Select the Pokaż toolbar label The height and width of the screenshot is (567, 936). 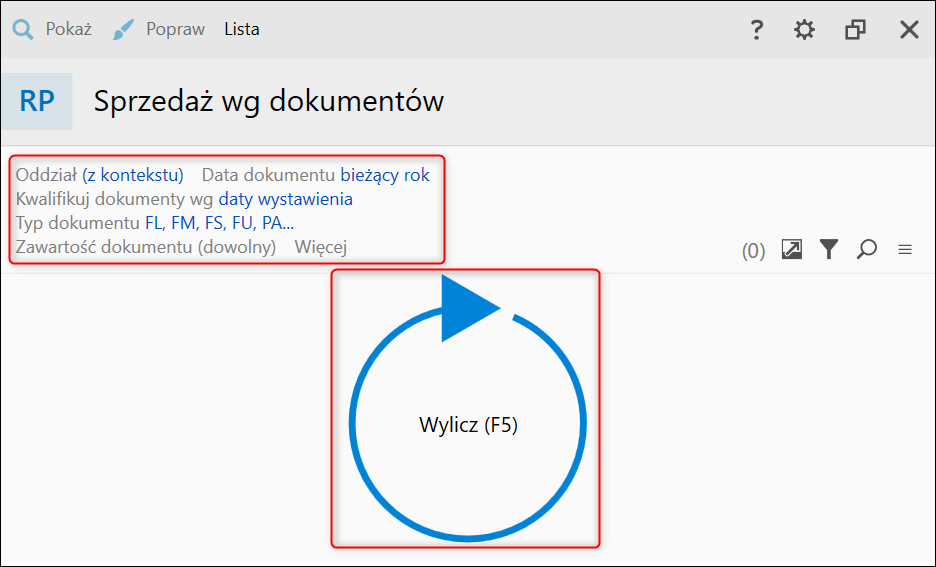click(x=69, y=29)
